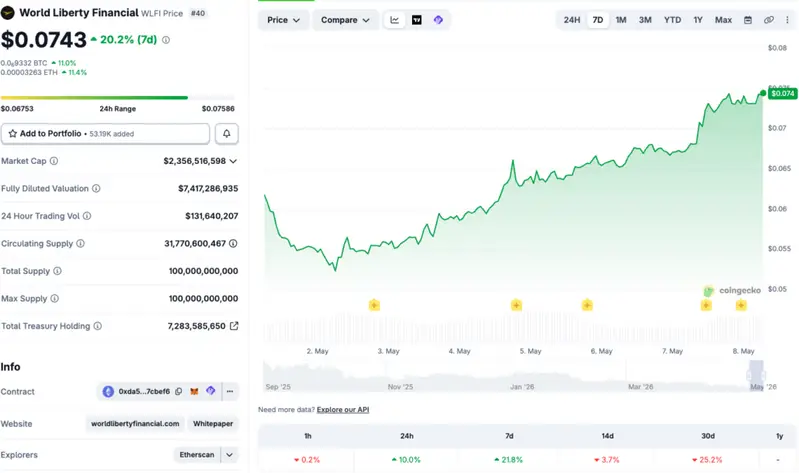Screen dimensions: 799x473
Task: Click the $131,640,207 trading volume value
Action: pos(211,216)
